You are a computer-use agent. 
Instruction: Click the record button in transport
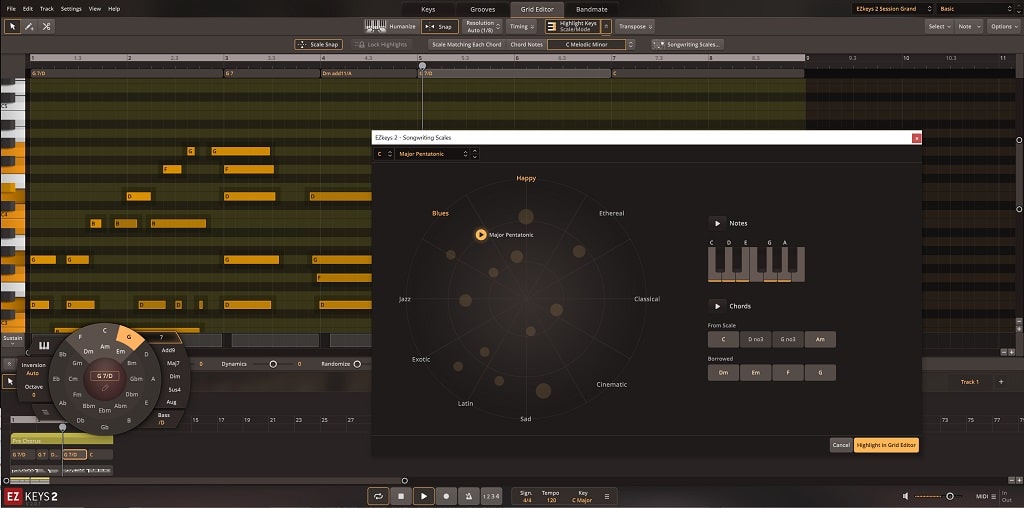point(447,496)
